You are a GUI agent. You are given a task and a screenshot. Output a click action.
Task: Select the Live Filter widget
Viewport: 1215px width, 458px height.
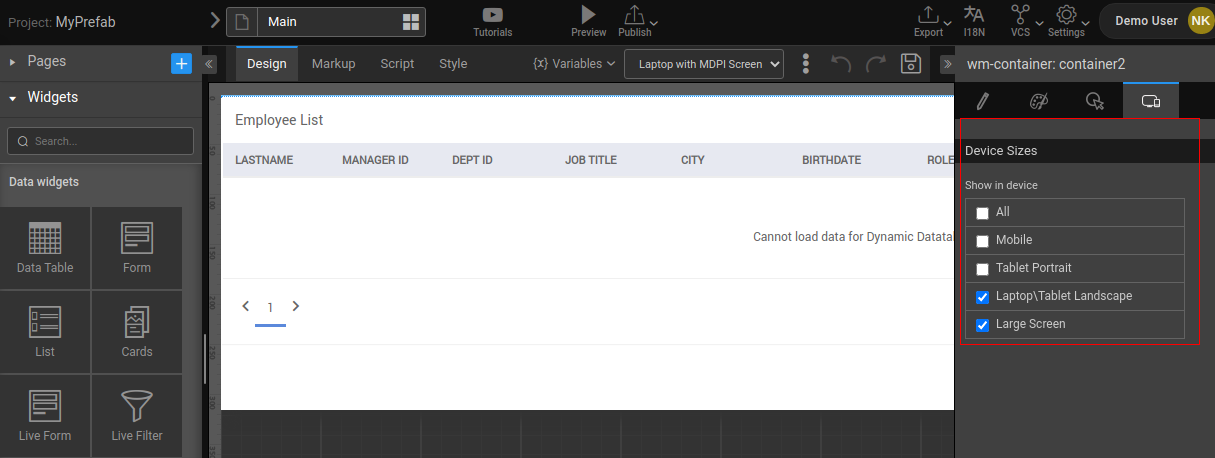[137, 415]
